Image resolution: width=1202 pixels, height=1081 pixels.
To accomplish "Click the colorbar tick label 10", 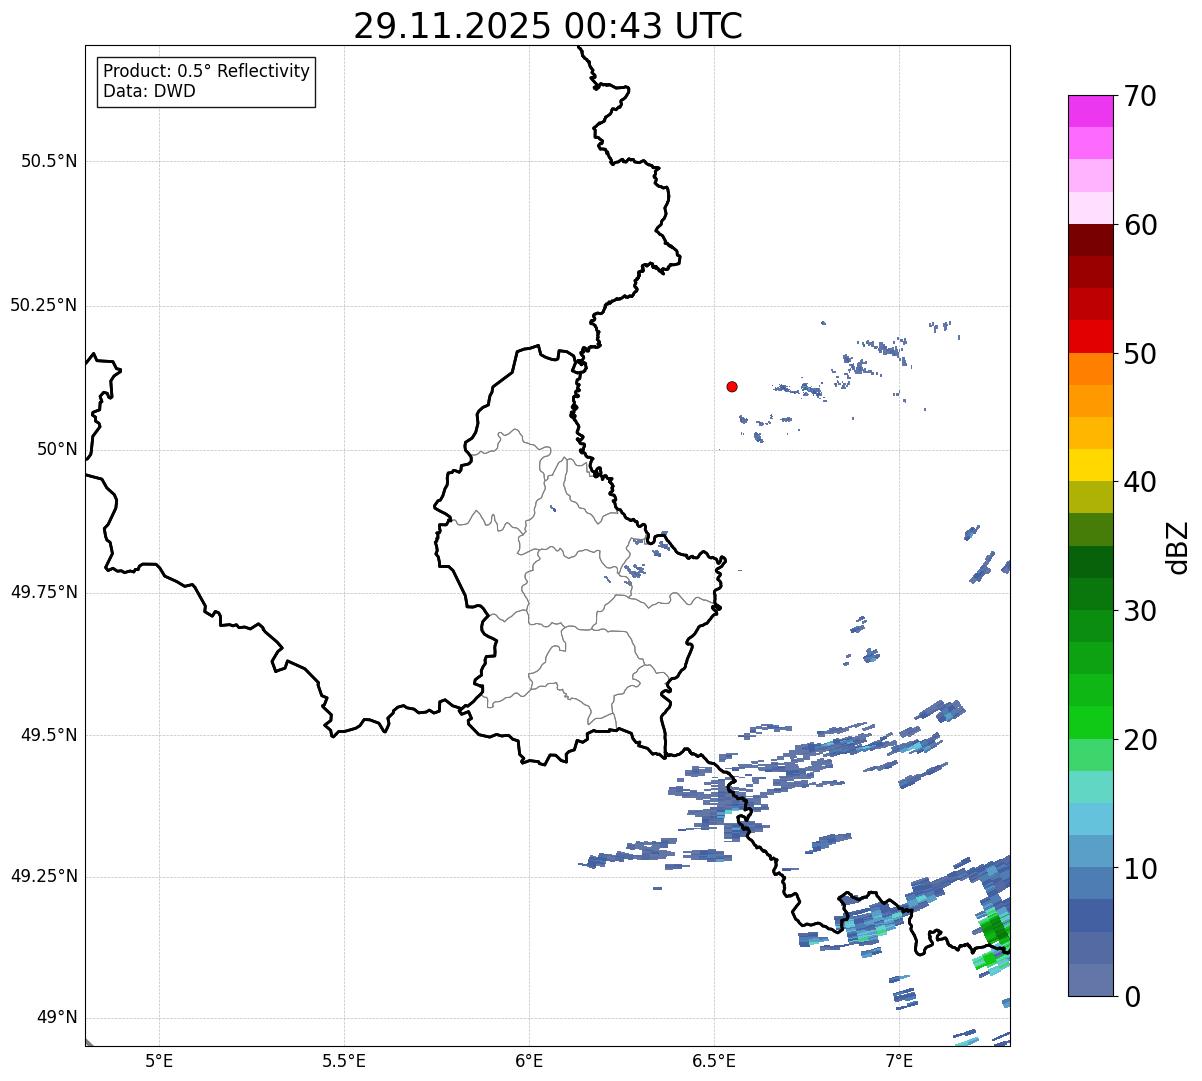I will [x=1139, y=868].
